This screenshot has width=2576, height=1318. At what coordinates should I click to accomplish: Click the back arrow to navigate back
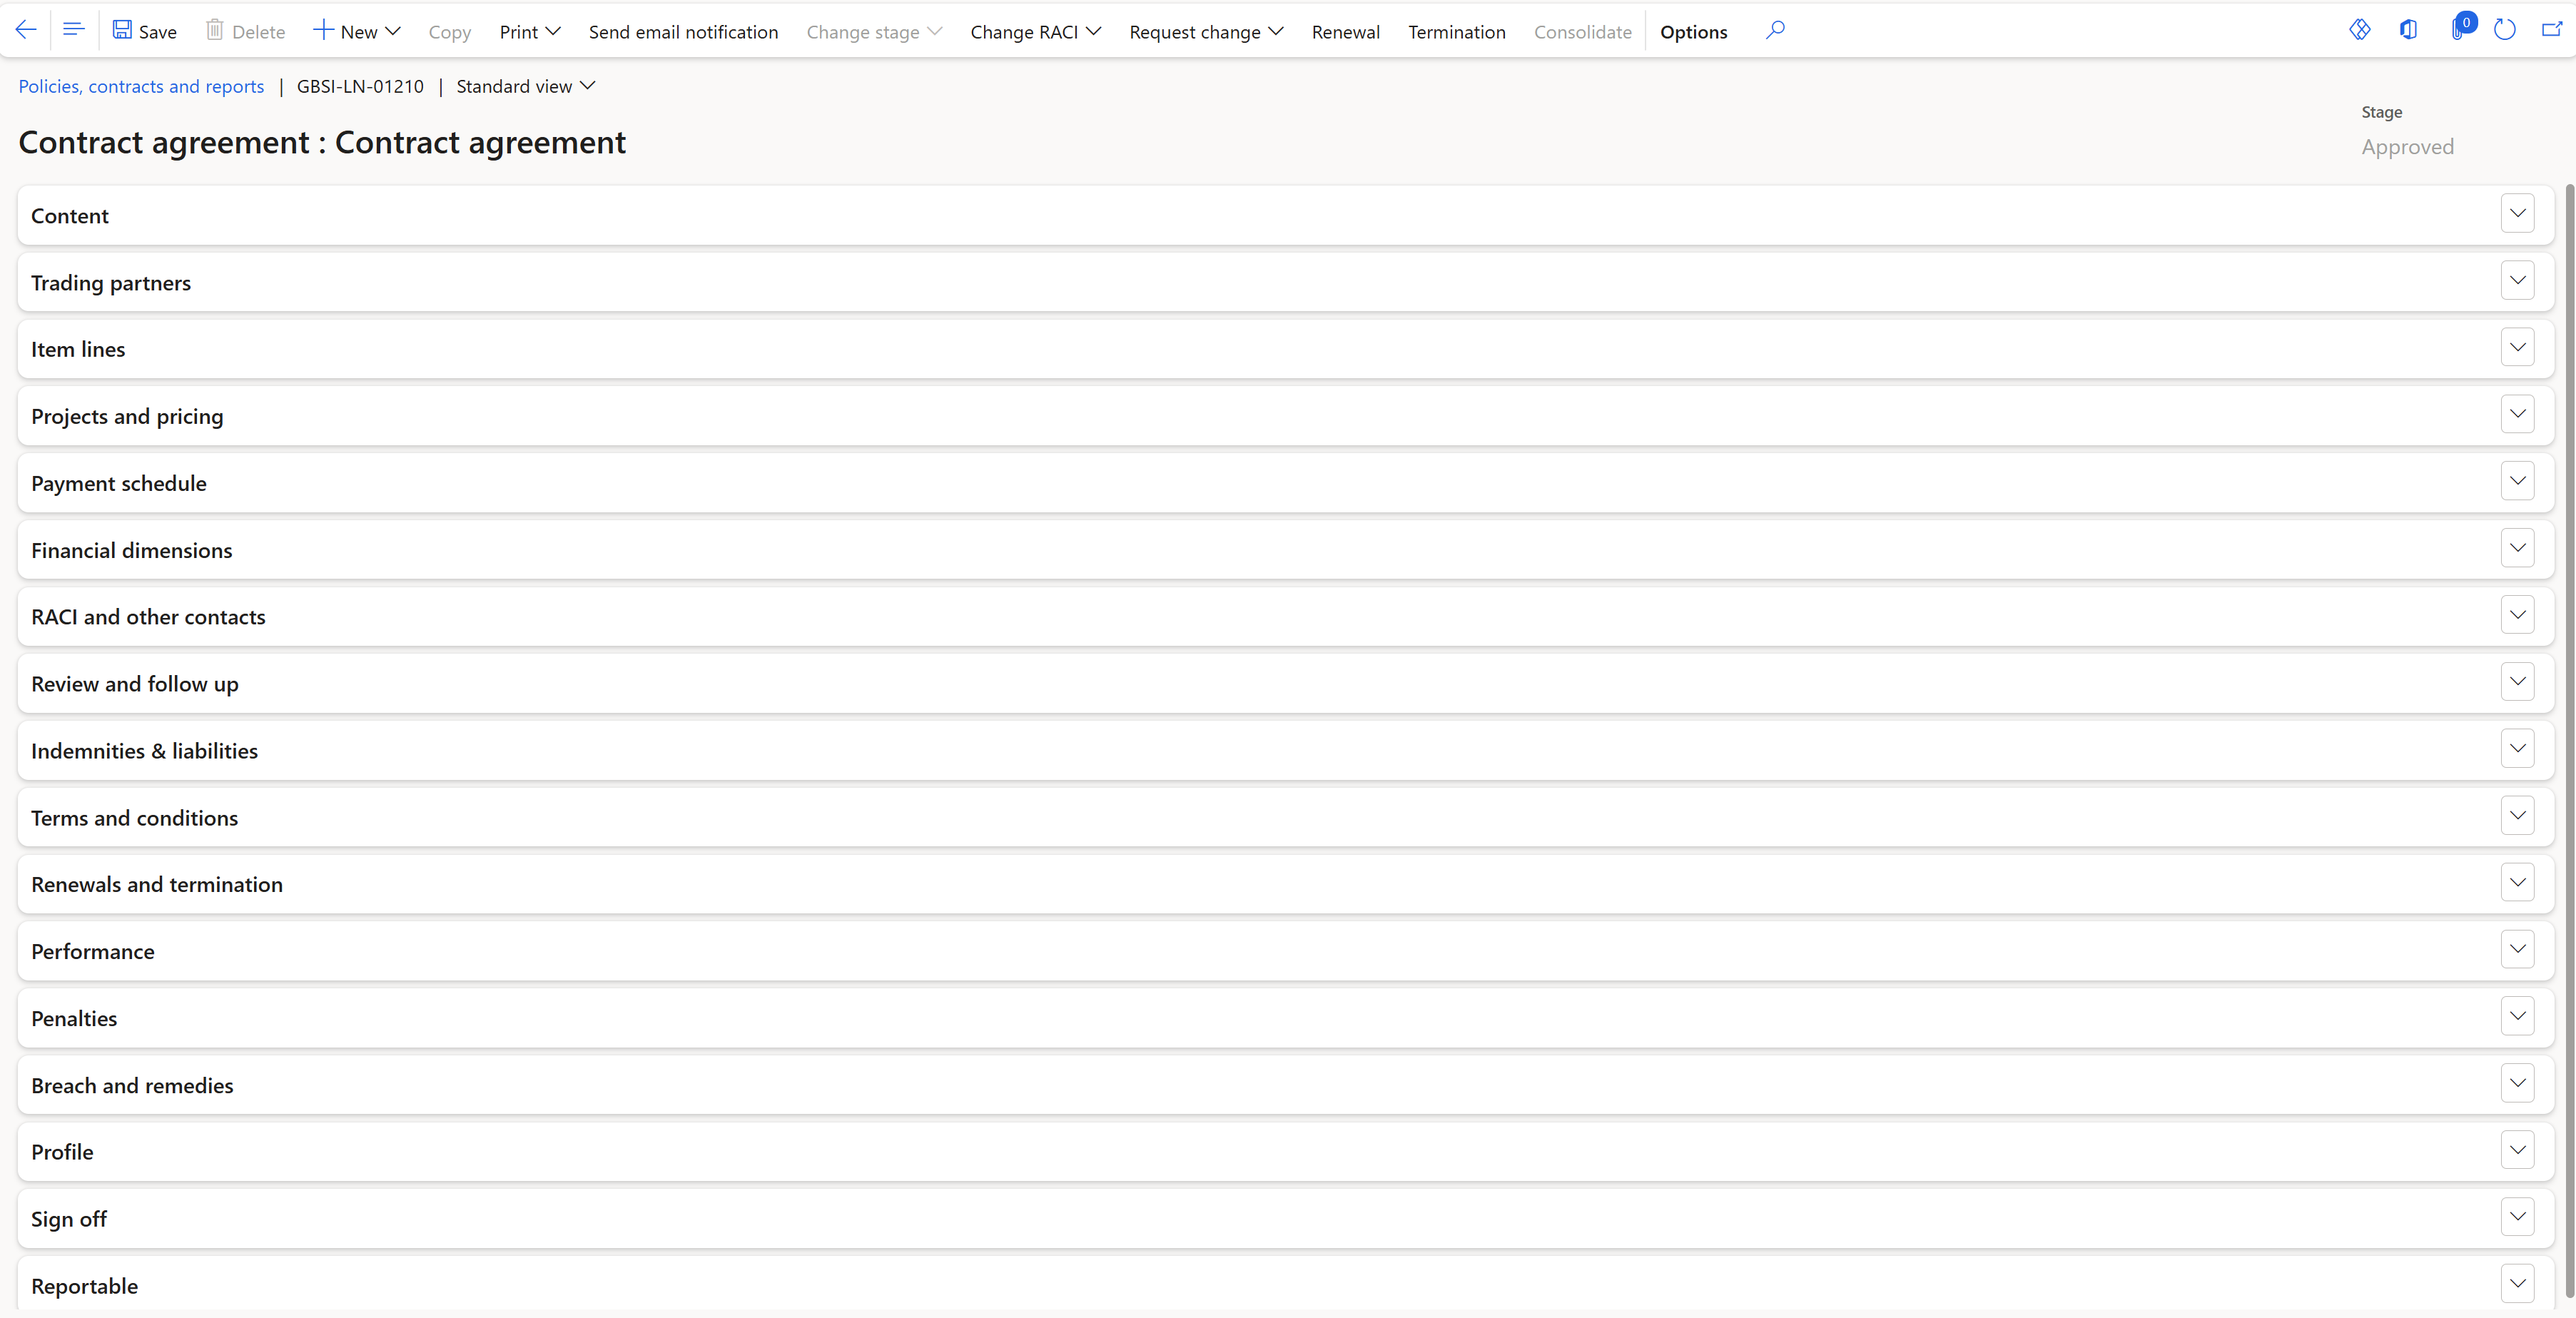pos(26,31)
